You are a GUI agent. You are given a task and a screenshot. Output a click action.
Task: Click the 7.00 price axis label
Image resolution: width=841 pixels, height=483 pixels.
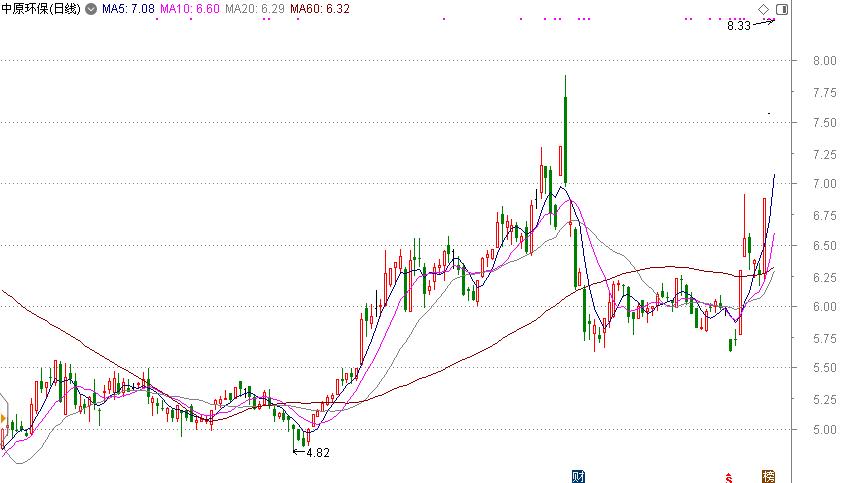[x=824, y=184]
